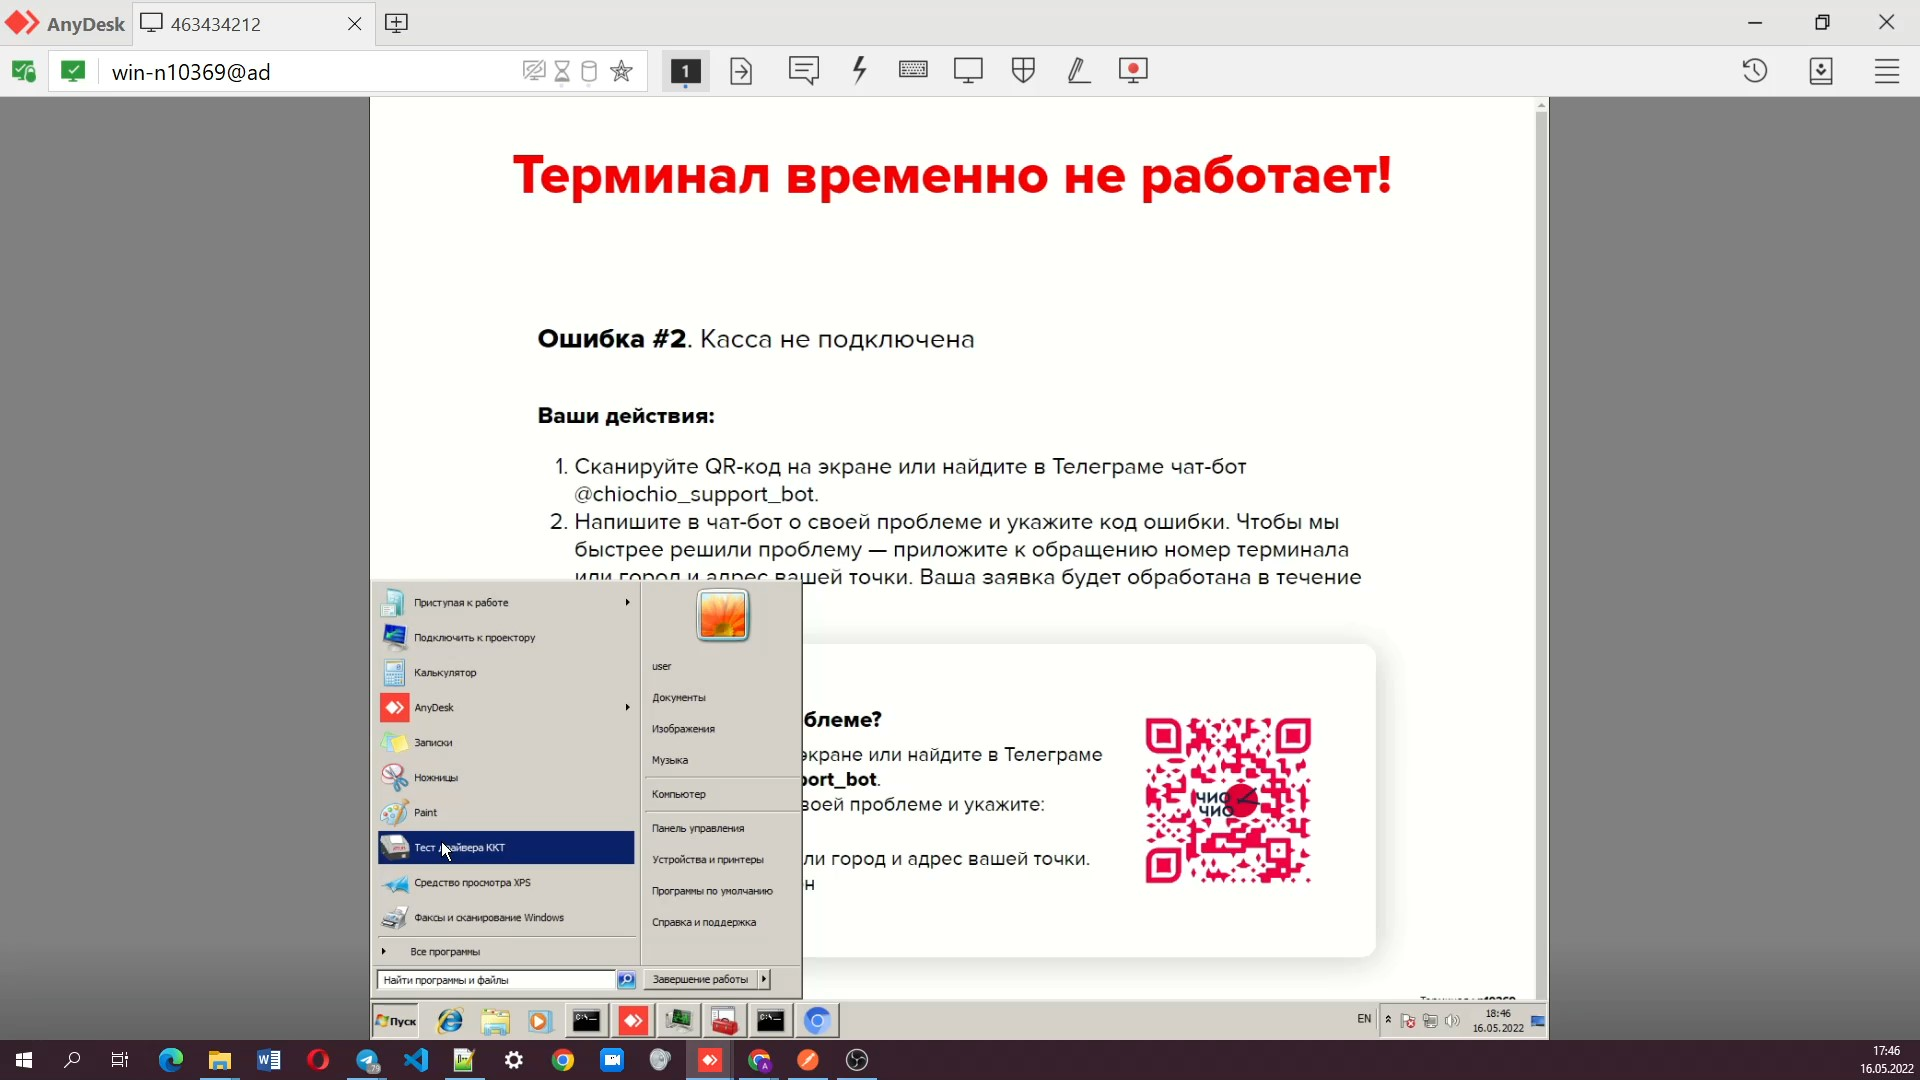Open the permissions shield icon
This screenshot has width=1920, height=1080.
pyautogui.click(x=1022, y=70)
